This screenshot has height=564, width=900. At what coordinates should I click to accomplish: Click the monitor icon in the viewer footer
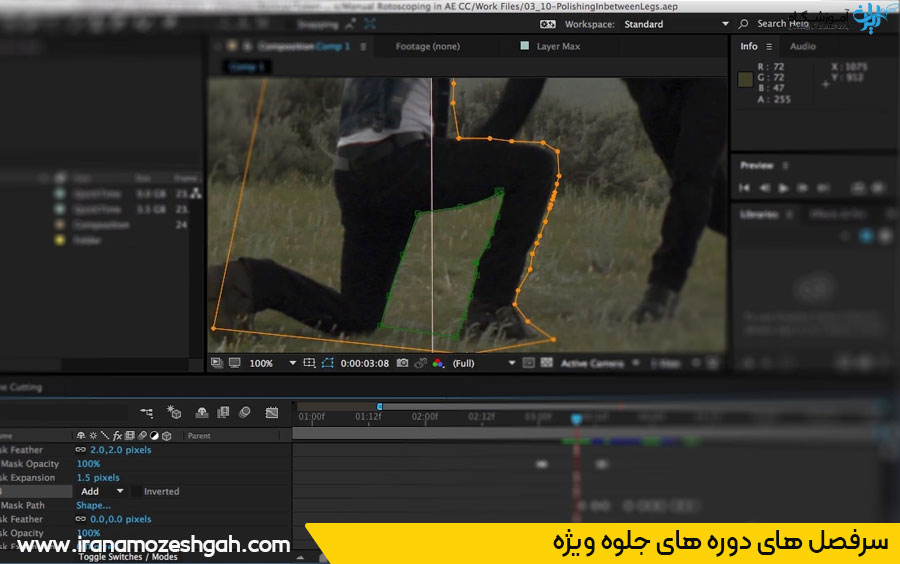click(x=235, y=363)
